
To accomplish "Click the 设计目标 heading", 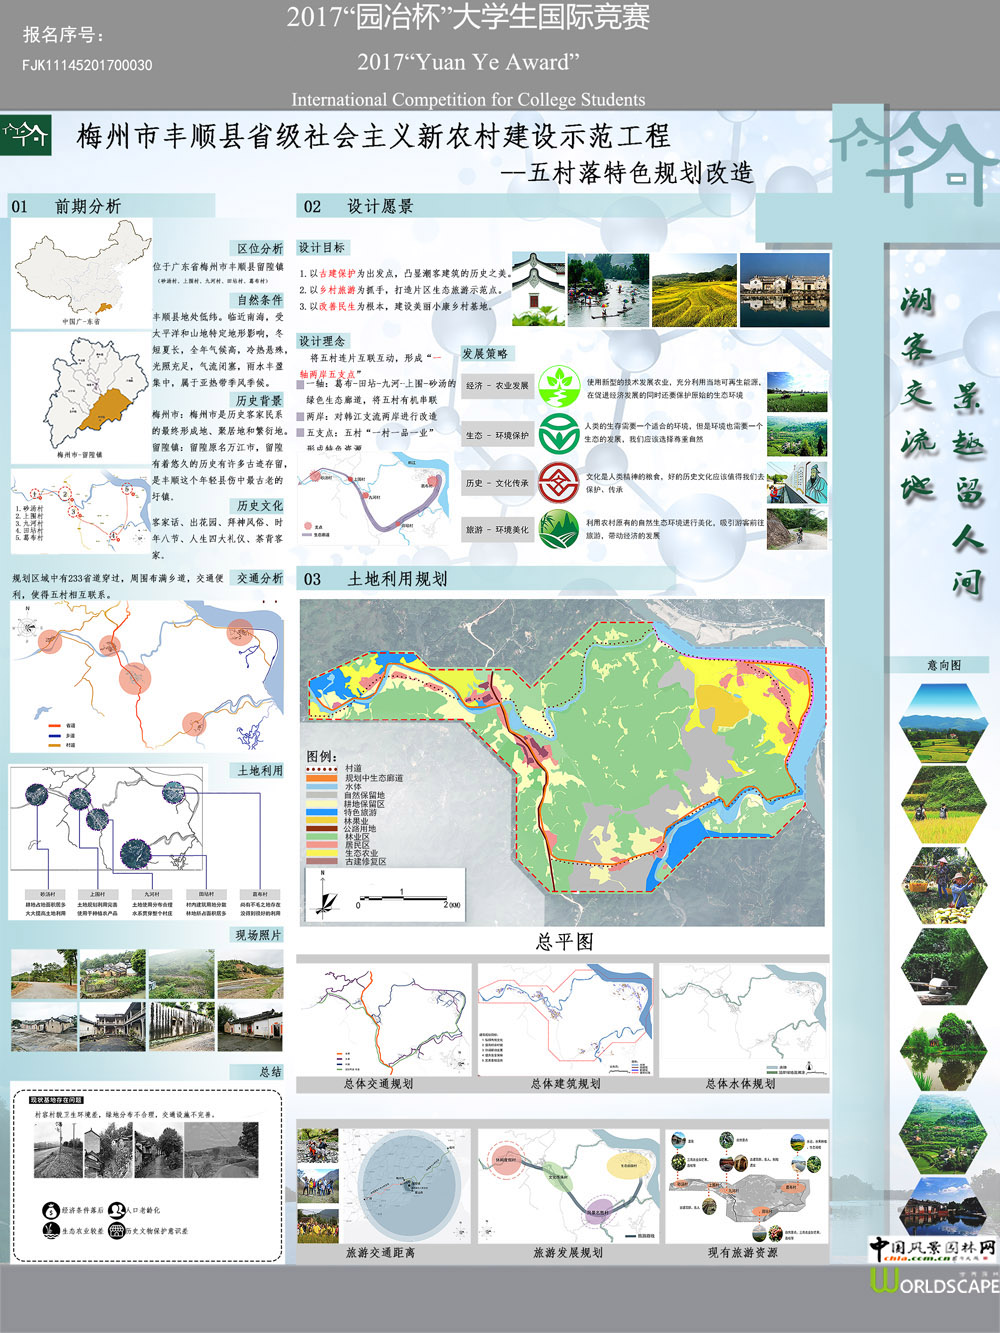I will pyautogui.click(x=322, y=247).
